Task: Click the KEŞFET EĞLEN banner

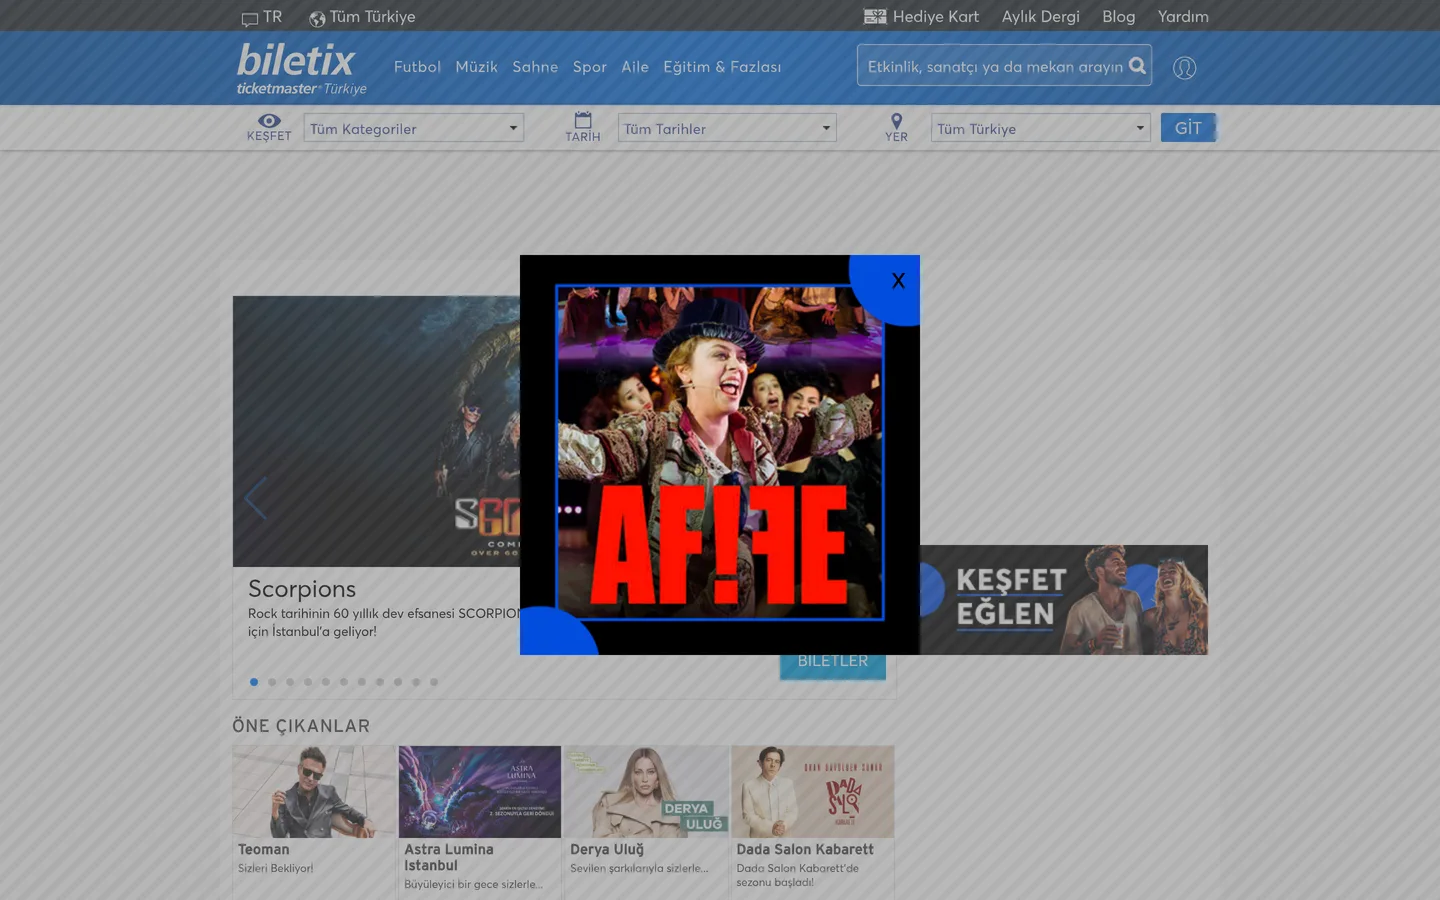Action: pyautogui.click(x=1064, y=600)
